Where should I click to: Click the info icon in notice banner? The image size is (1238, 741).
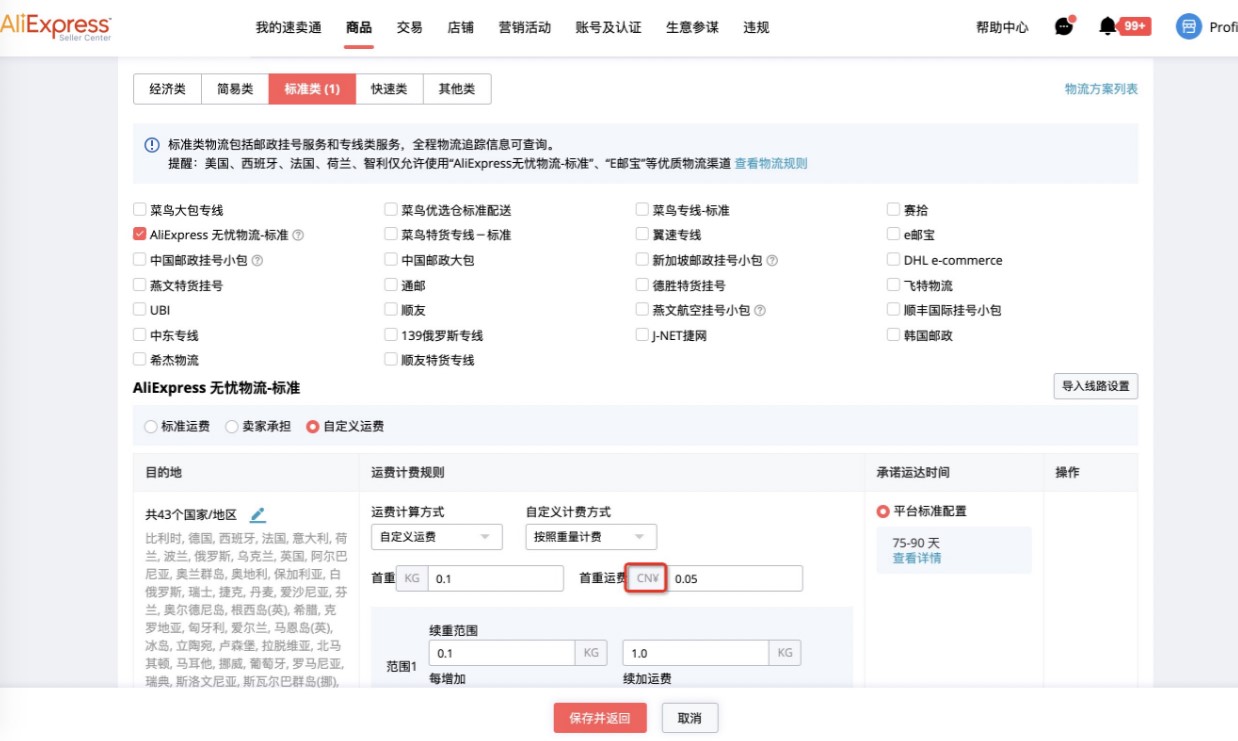click(x=152, y=145)
